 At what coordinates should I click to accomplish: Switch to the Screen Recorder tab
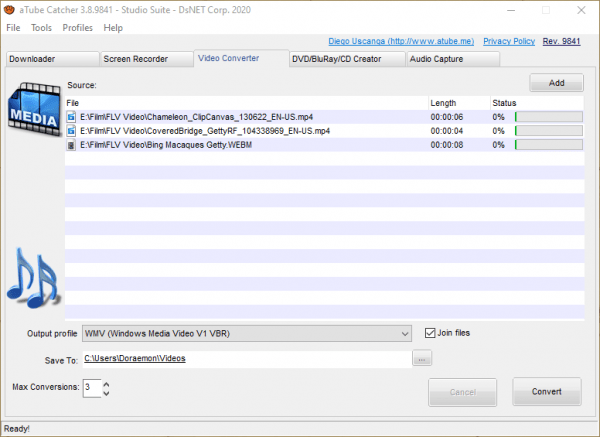coord(147,59)
